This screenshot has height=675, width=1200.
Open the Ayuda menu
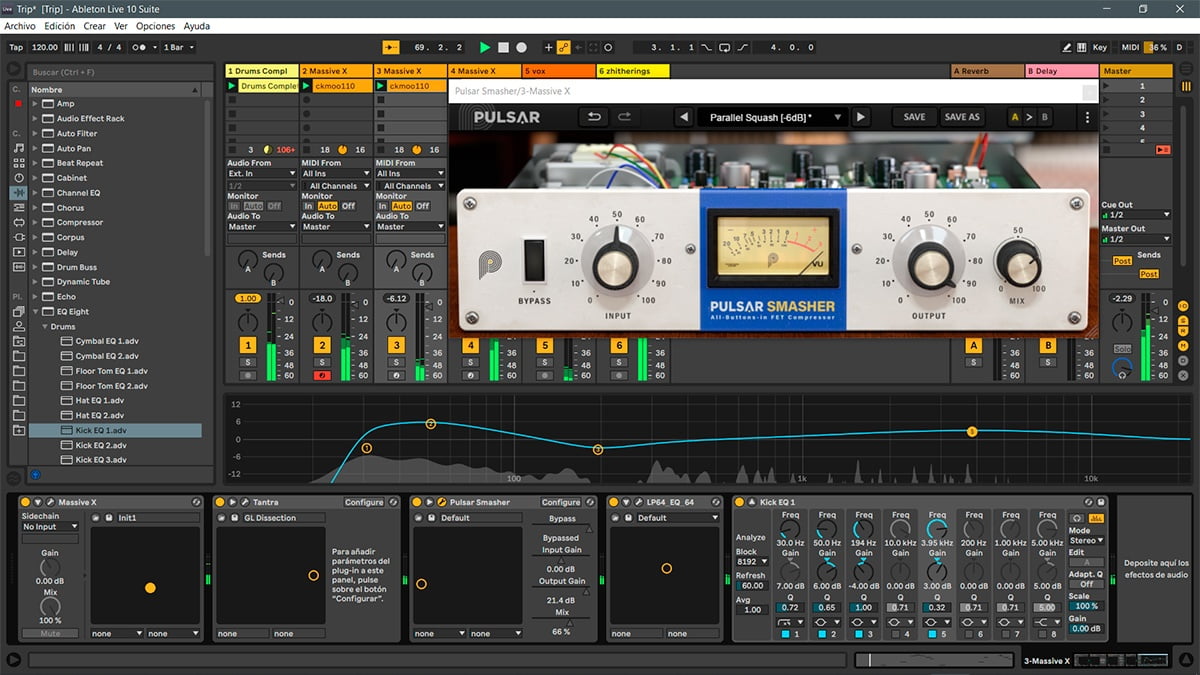tap(197, 26)
